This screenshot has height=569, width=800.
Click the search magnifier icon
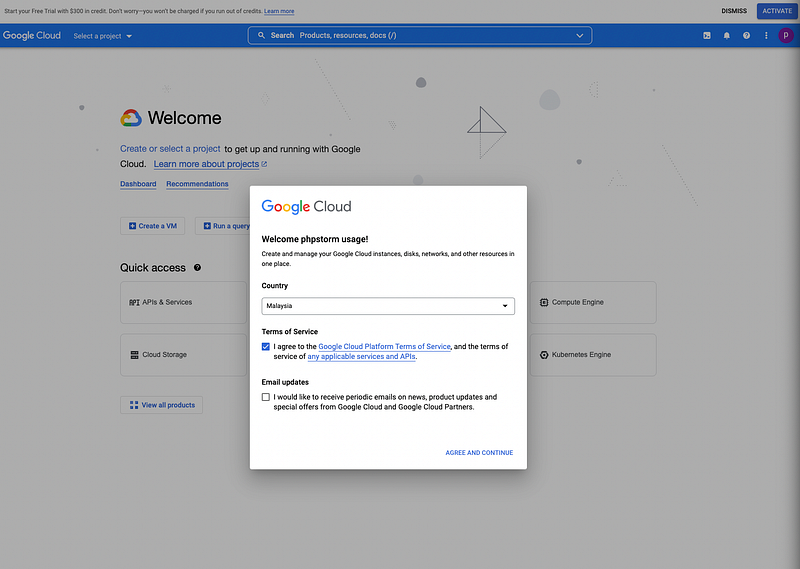tap(261, 35)
